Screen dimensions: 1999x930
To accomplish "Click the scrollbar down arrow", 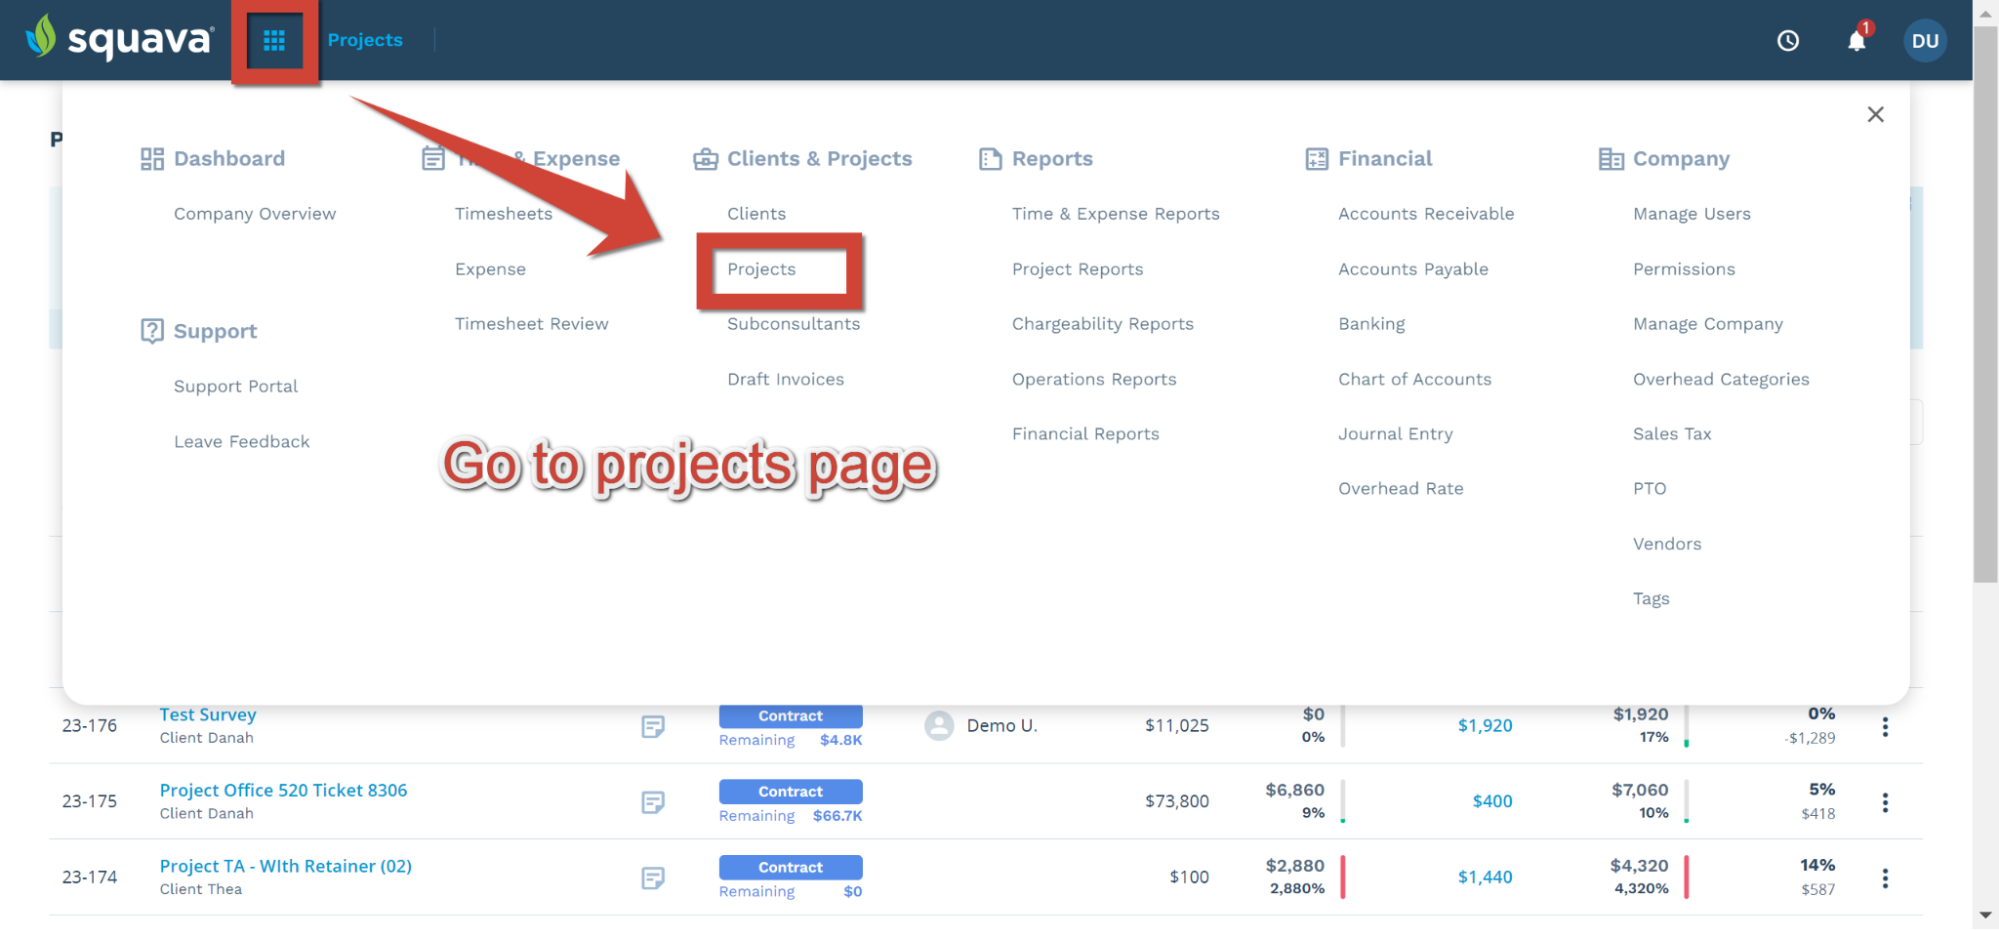I will point(1985,916).
